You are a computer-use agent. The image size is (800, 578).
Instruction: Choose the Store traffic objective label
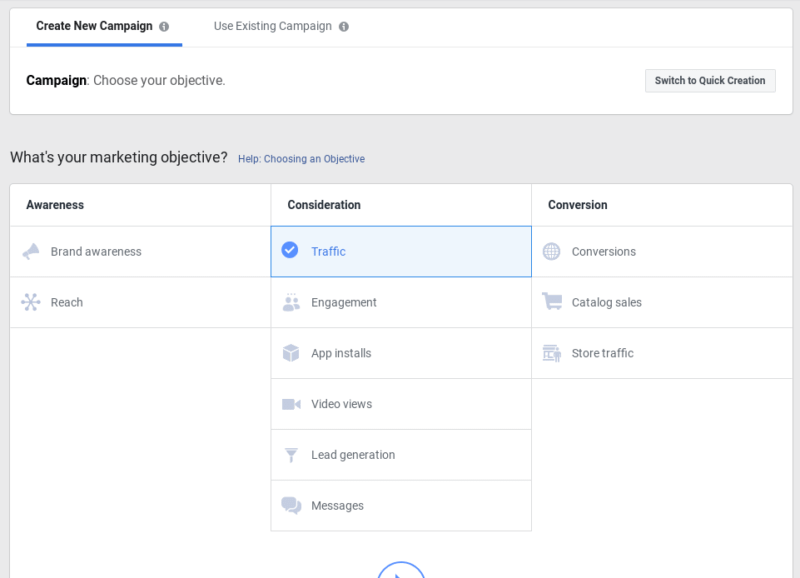(x=602, y=353)
